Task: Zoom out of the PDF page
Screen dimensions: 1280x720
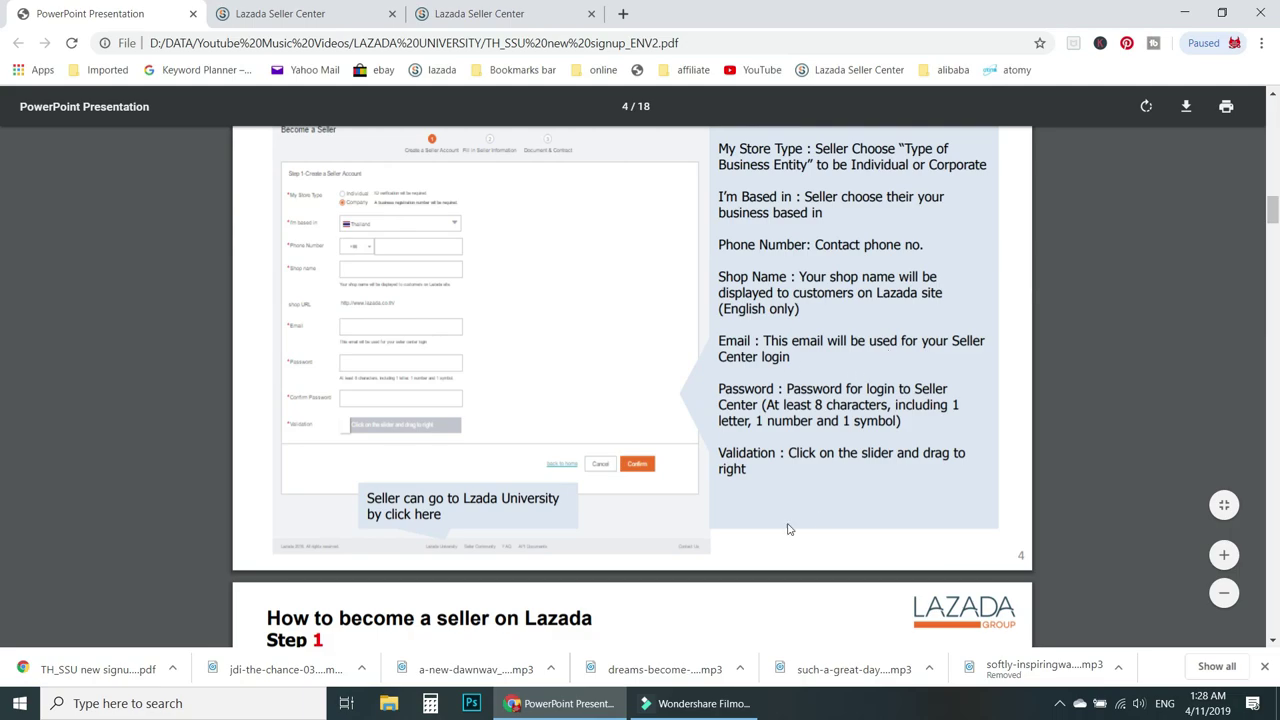Action: [x=1224, y=592]
